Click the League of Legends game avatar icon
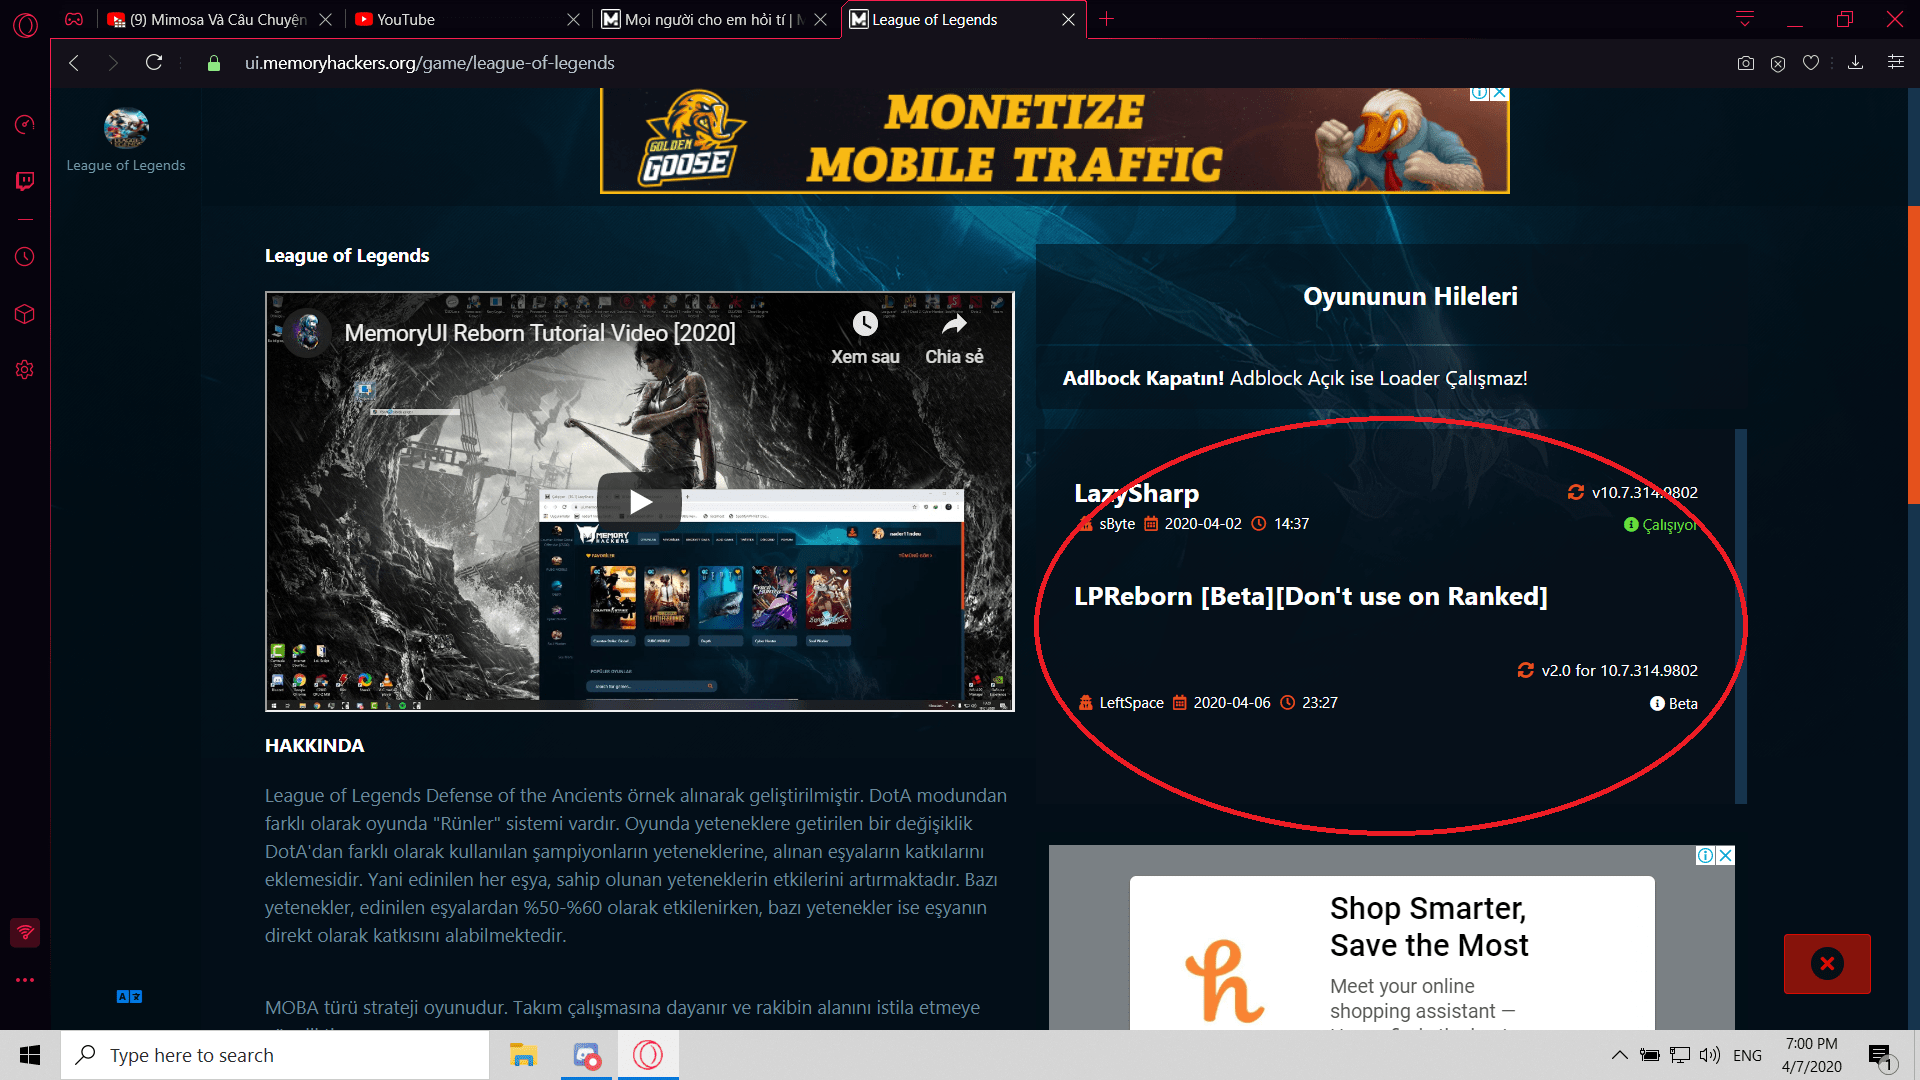 (x=126, y=128)
